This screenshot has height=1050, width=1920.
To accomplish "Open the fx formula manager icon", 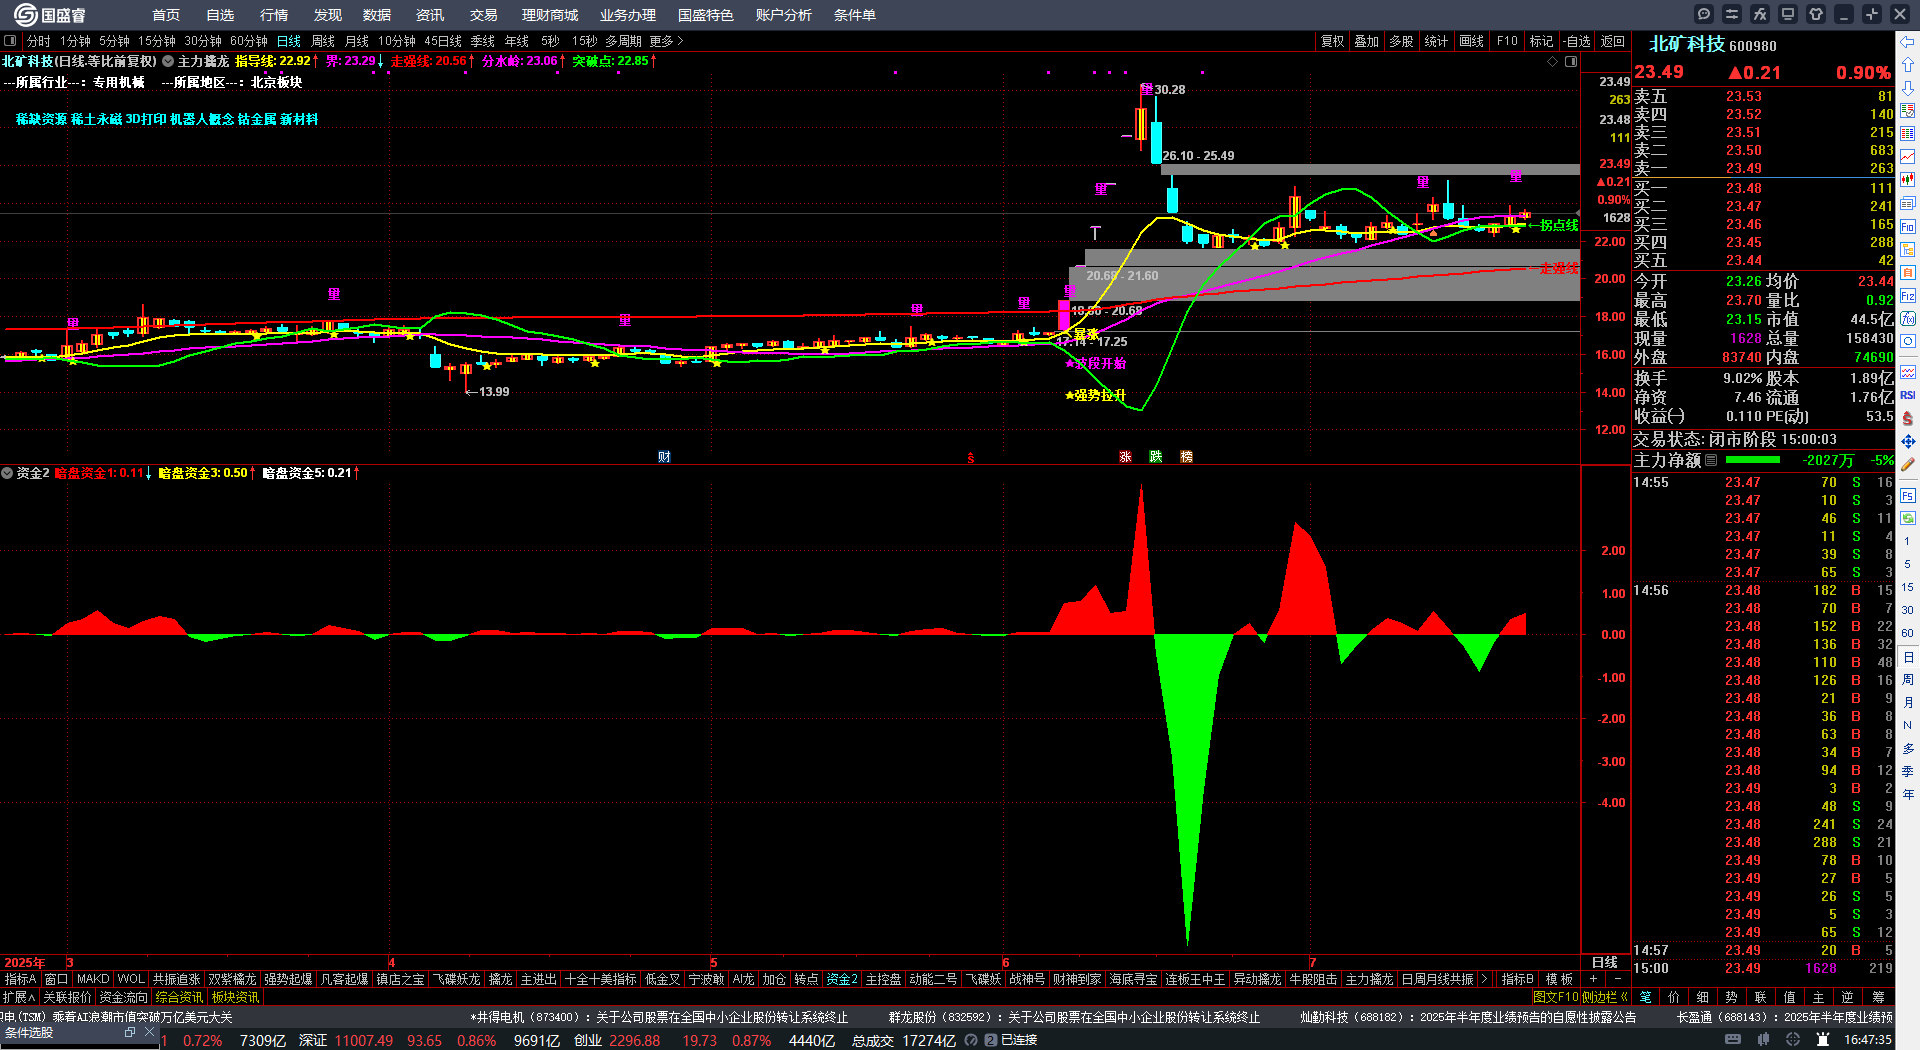I will point(1760,14).
